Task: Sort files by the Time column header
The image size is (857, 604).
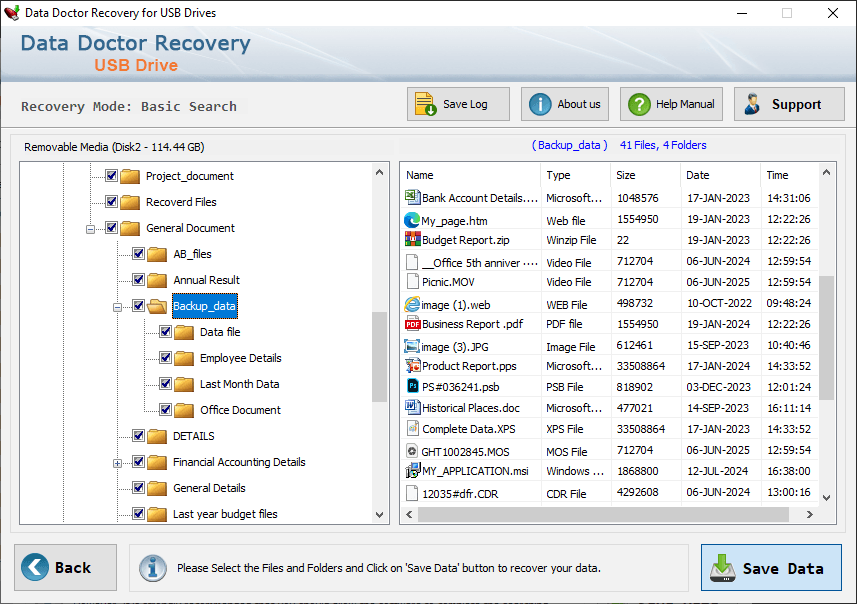Action: click(x=790, y=175)
